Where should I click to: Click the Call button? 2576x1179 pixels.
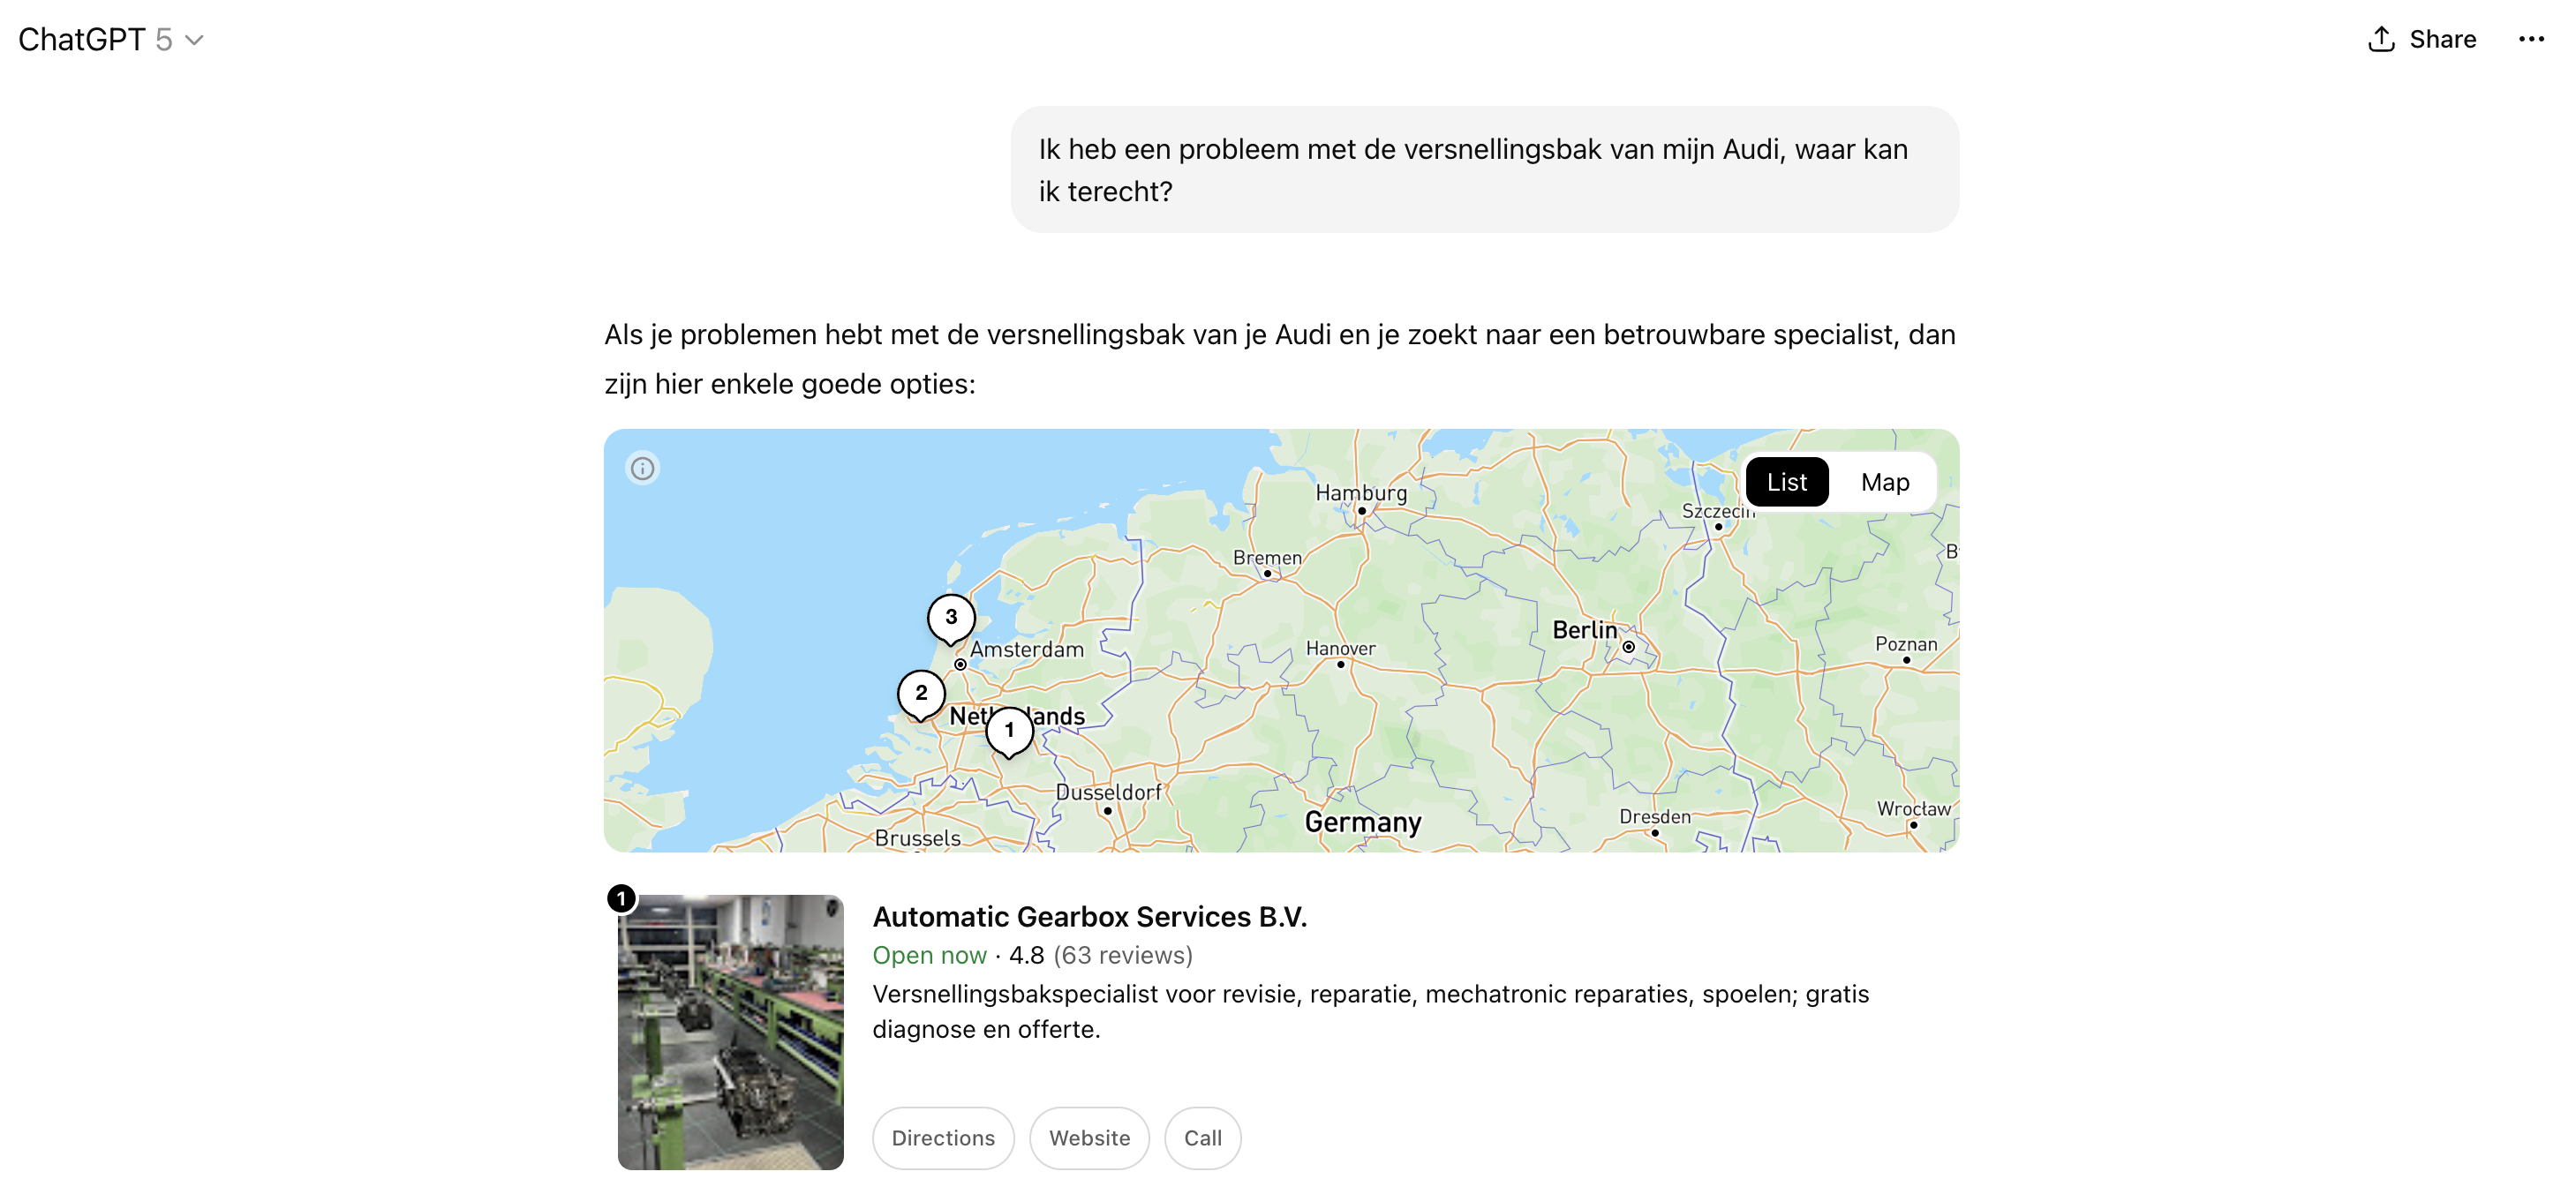point(1202,1137)
